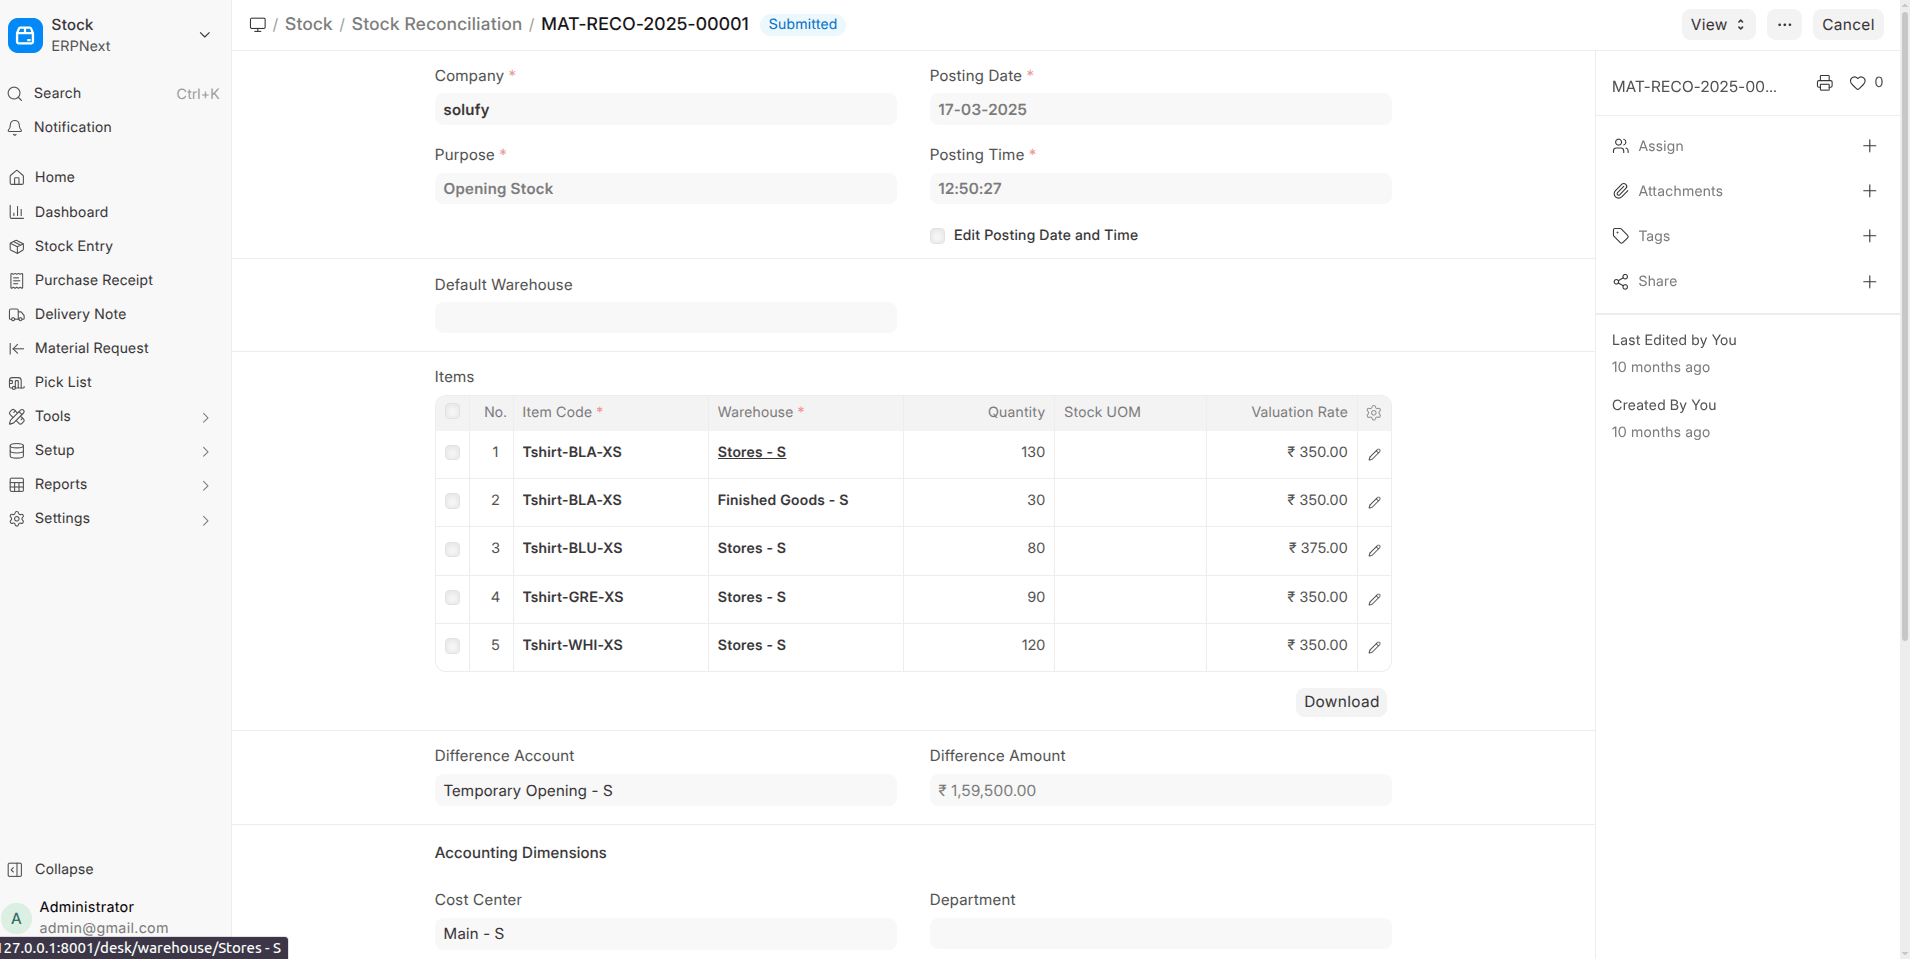
Task: Open Stock Entry from sidebar
Action: (x=73, y=246)
